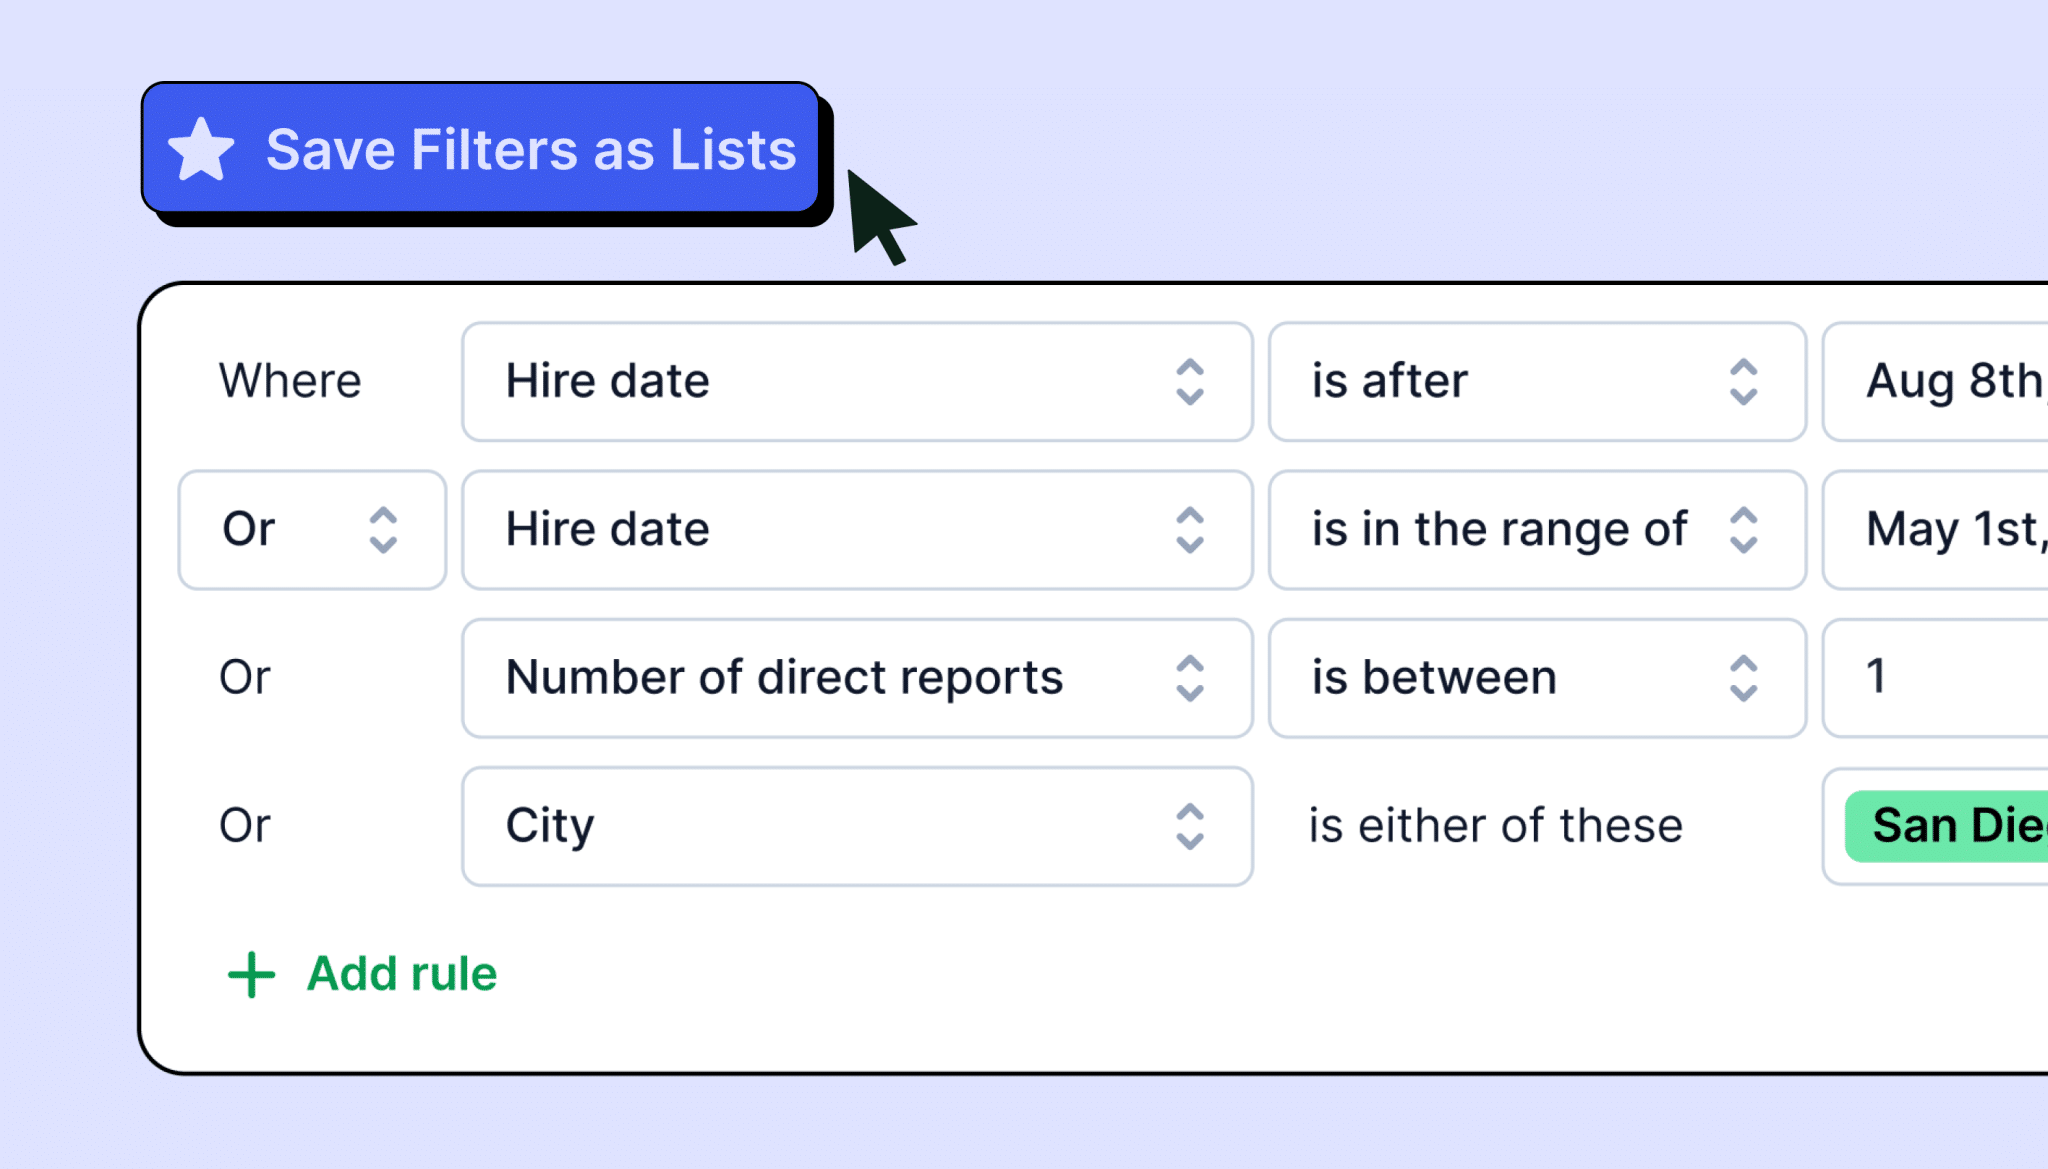The height and width of the screenshot is (1169, 2048).
Task: Click chevron arrows on 'is after' selector
Action: point(1743,382)
